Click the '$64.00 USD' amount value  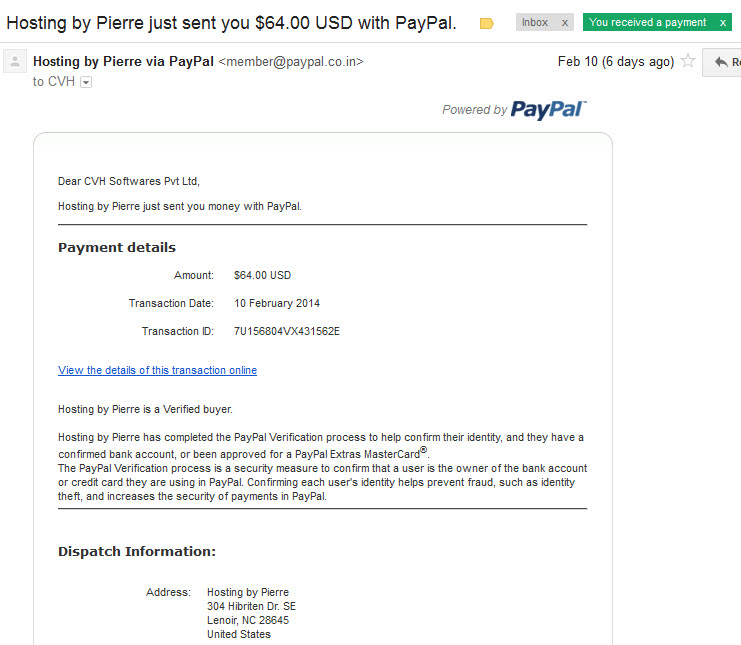(x=262, y=275)
